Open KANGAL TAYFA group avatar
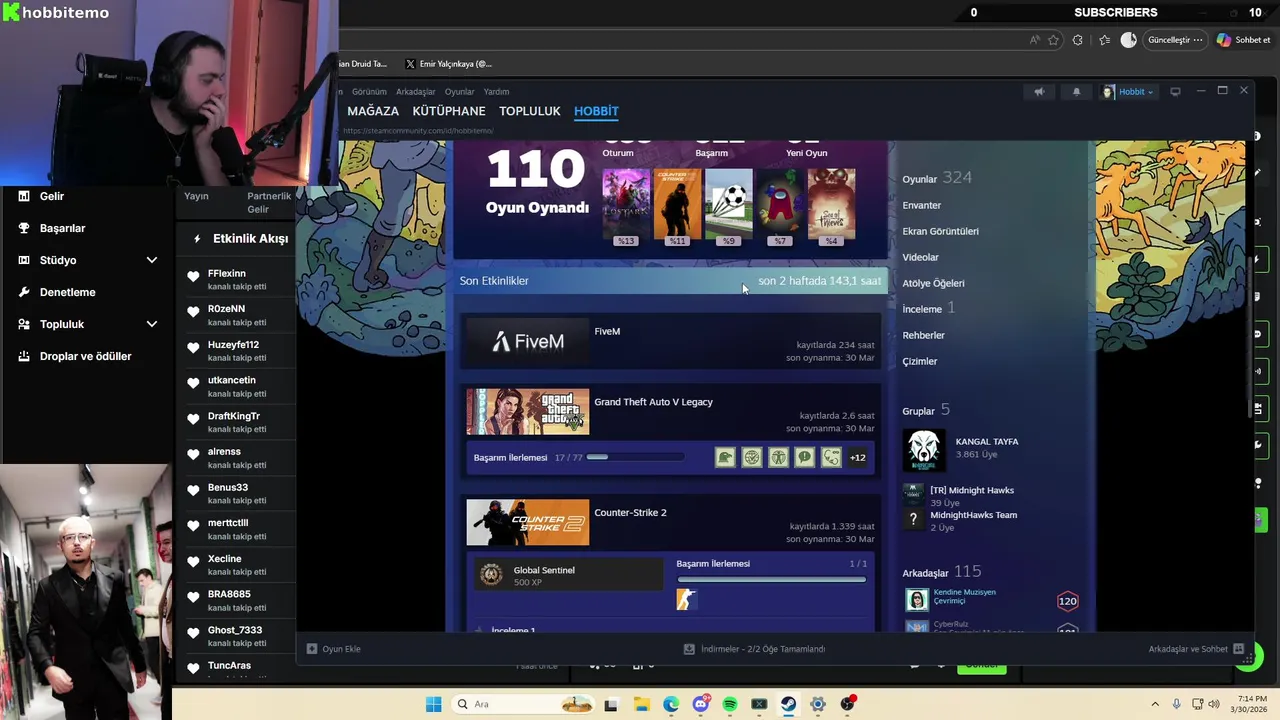Screen dimensions: 1280x720 [924, 450]
